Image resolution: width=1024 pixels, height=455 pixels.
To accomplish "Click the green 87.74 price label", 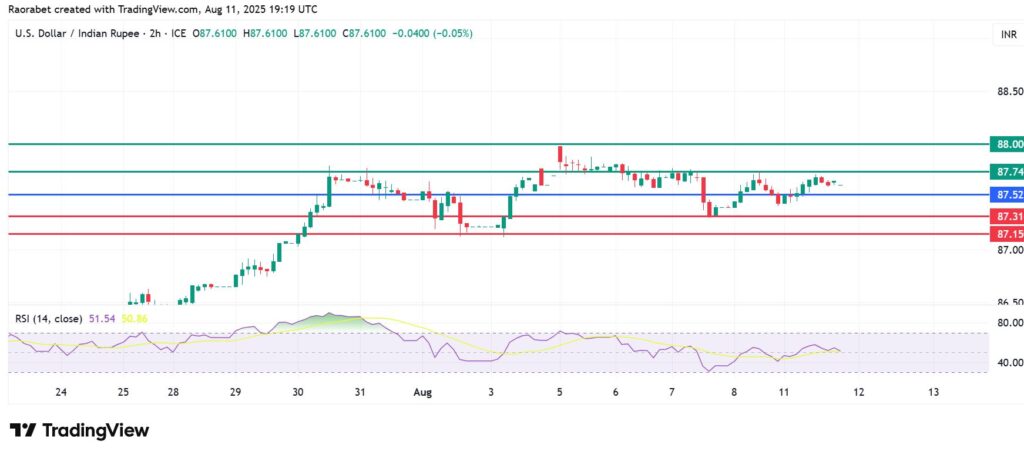I will (x=1003, y=172).
